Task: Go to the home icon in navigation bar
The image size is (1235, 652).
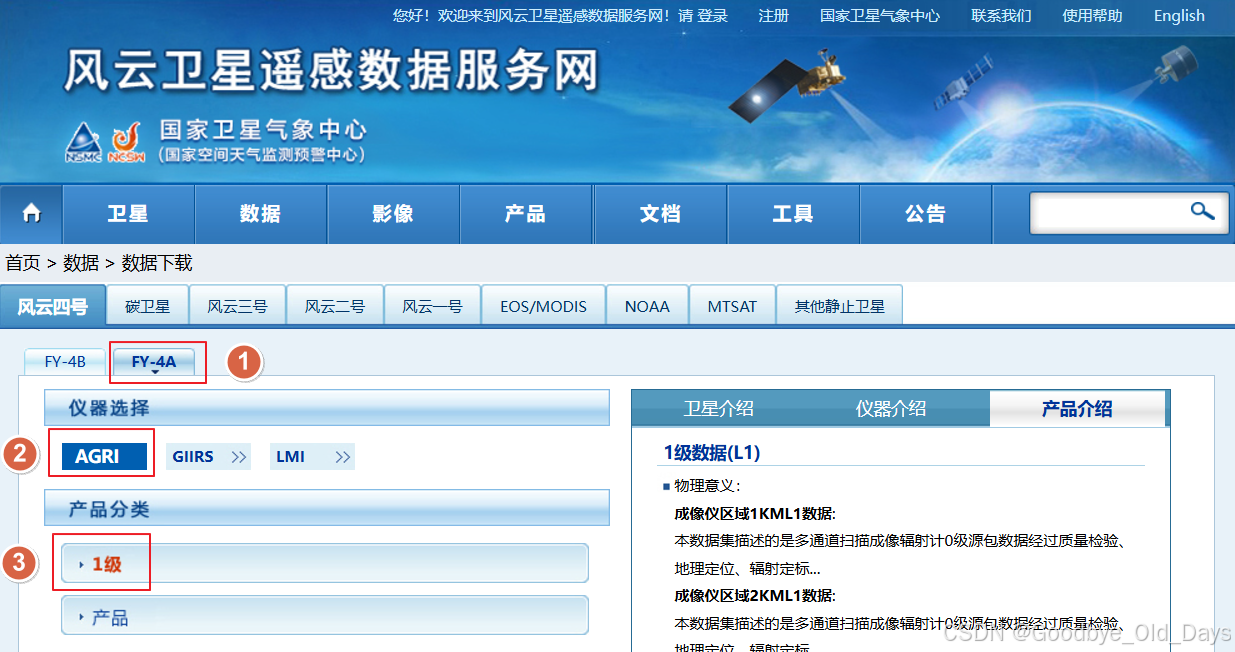Action: click(x=31, y=214)
